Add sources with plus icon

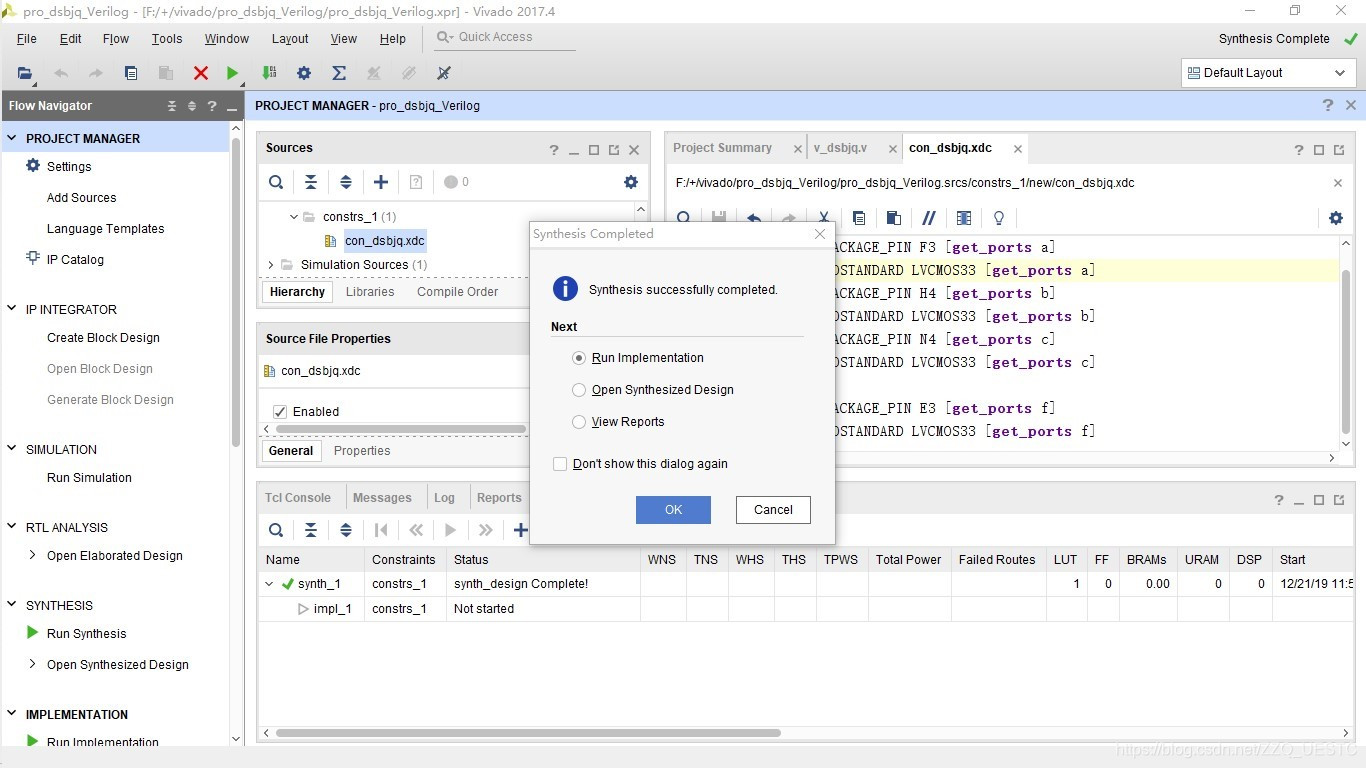click(x=381, y=182)
